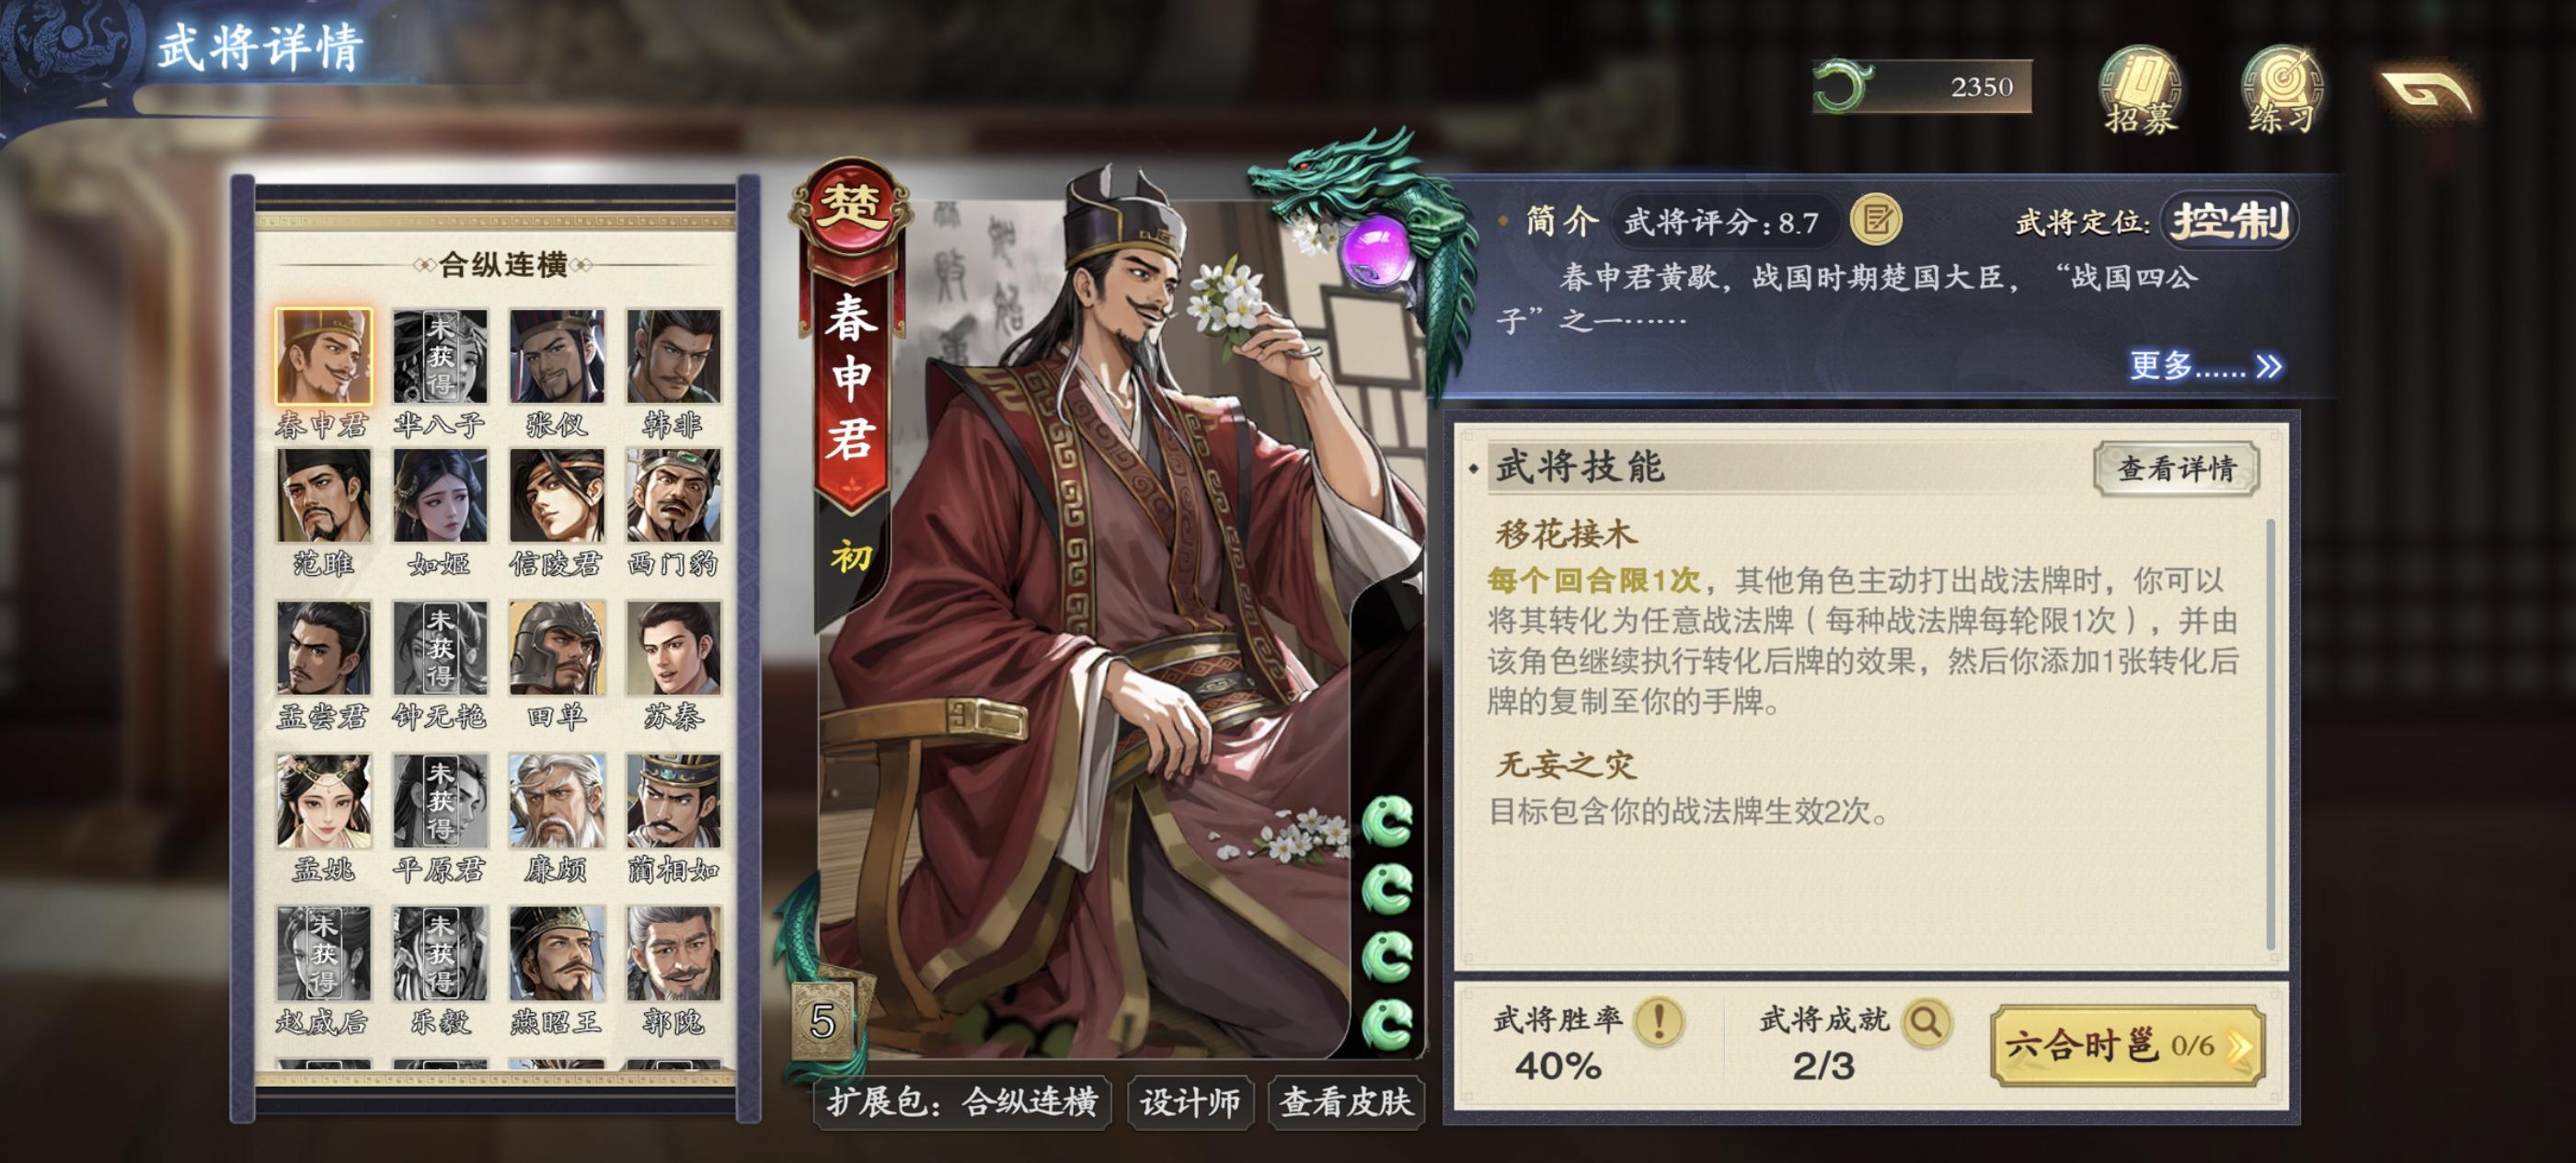The width and height of the screenshot is (2576, 1163).
Task: Select 扩展包:合纵连横 tab
Action: tap(962, 1102)
